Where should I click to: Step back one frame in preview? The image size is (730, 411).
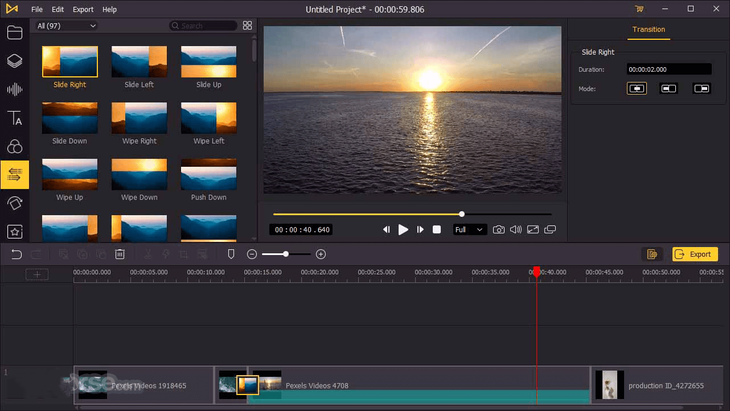pyautogui.click(x=386, y=229)
